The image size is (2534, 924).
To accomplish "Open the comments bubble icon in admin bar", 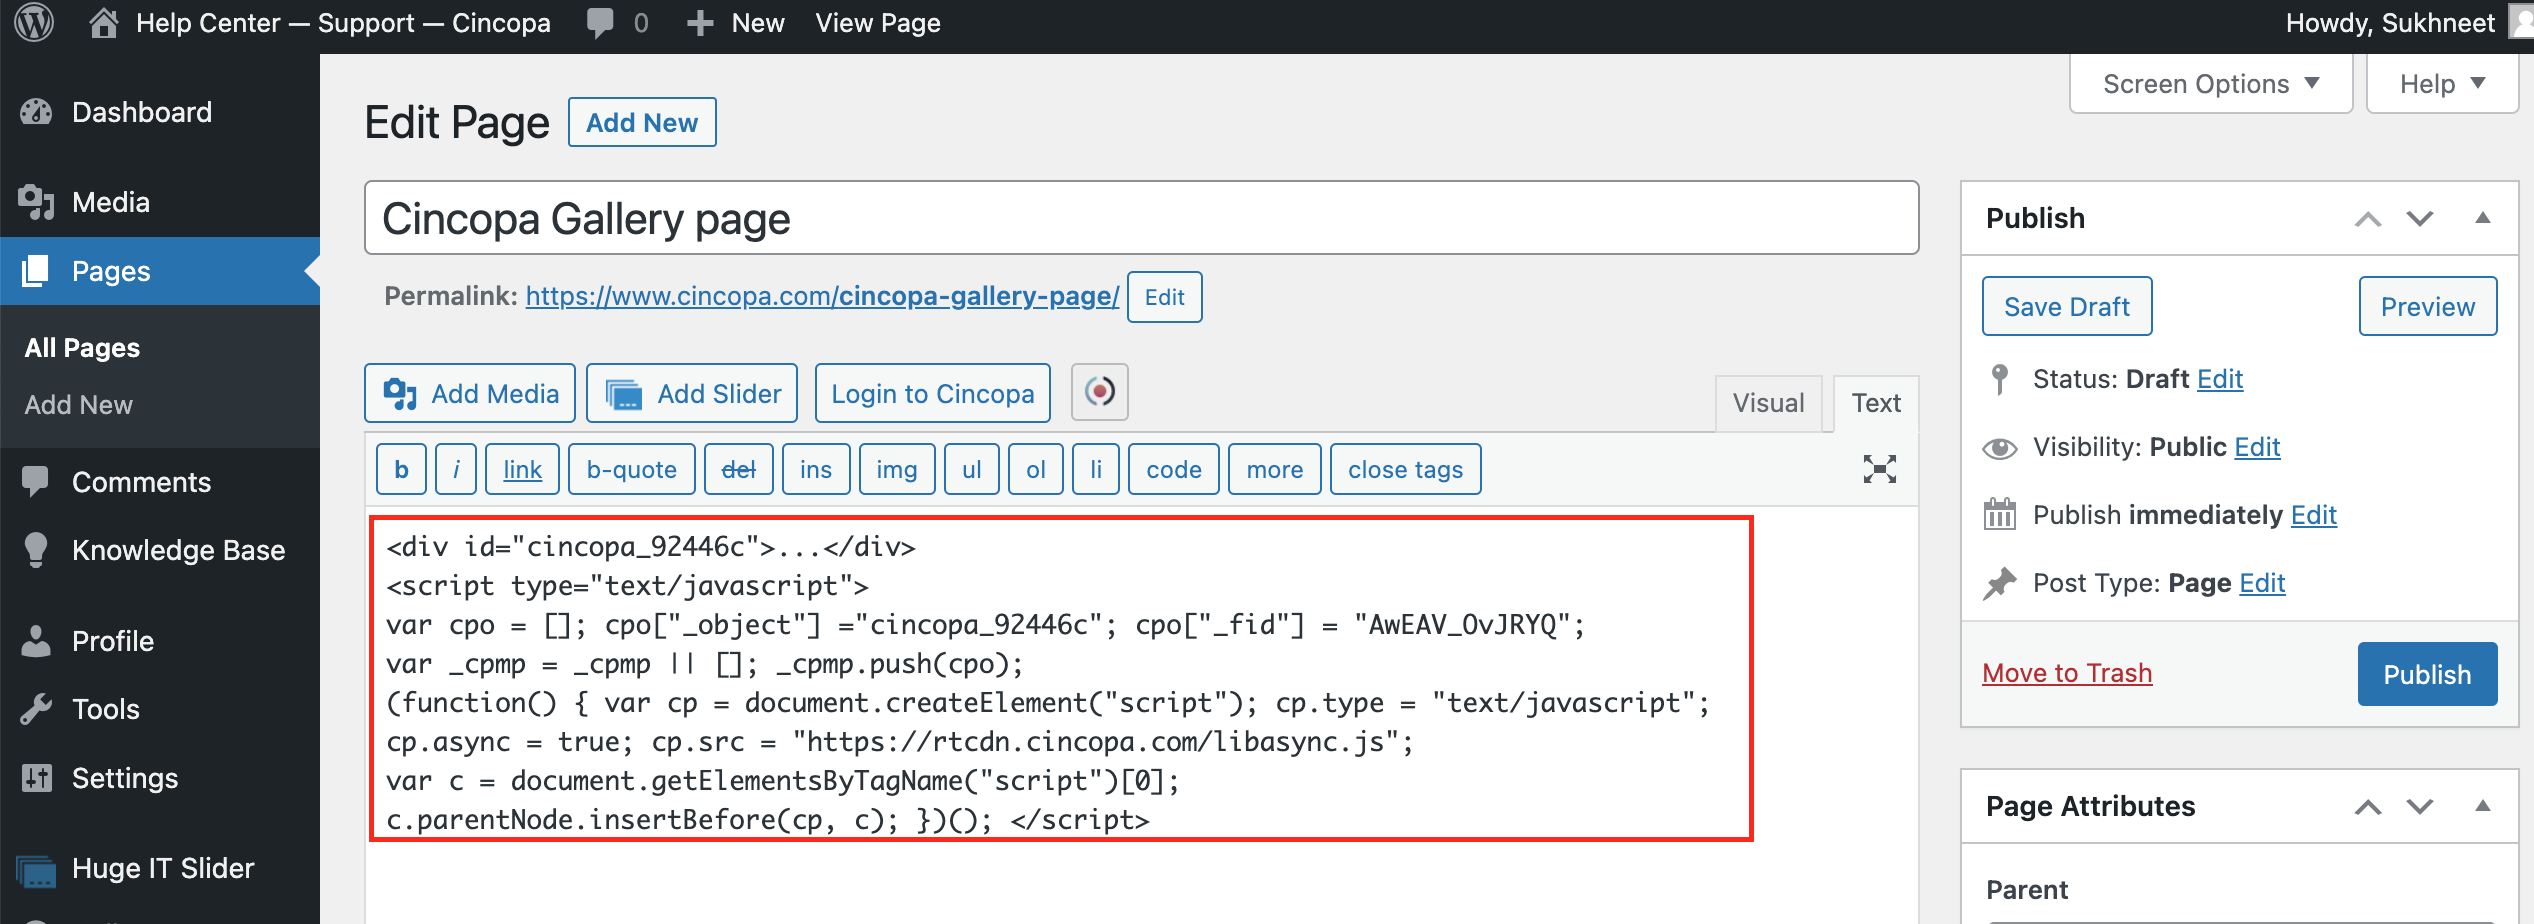I will pyautogui.click(x=600, y=23).
